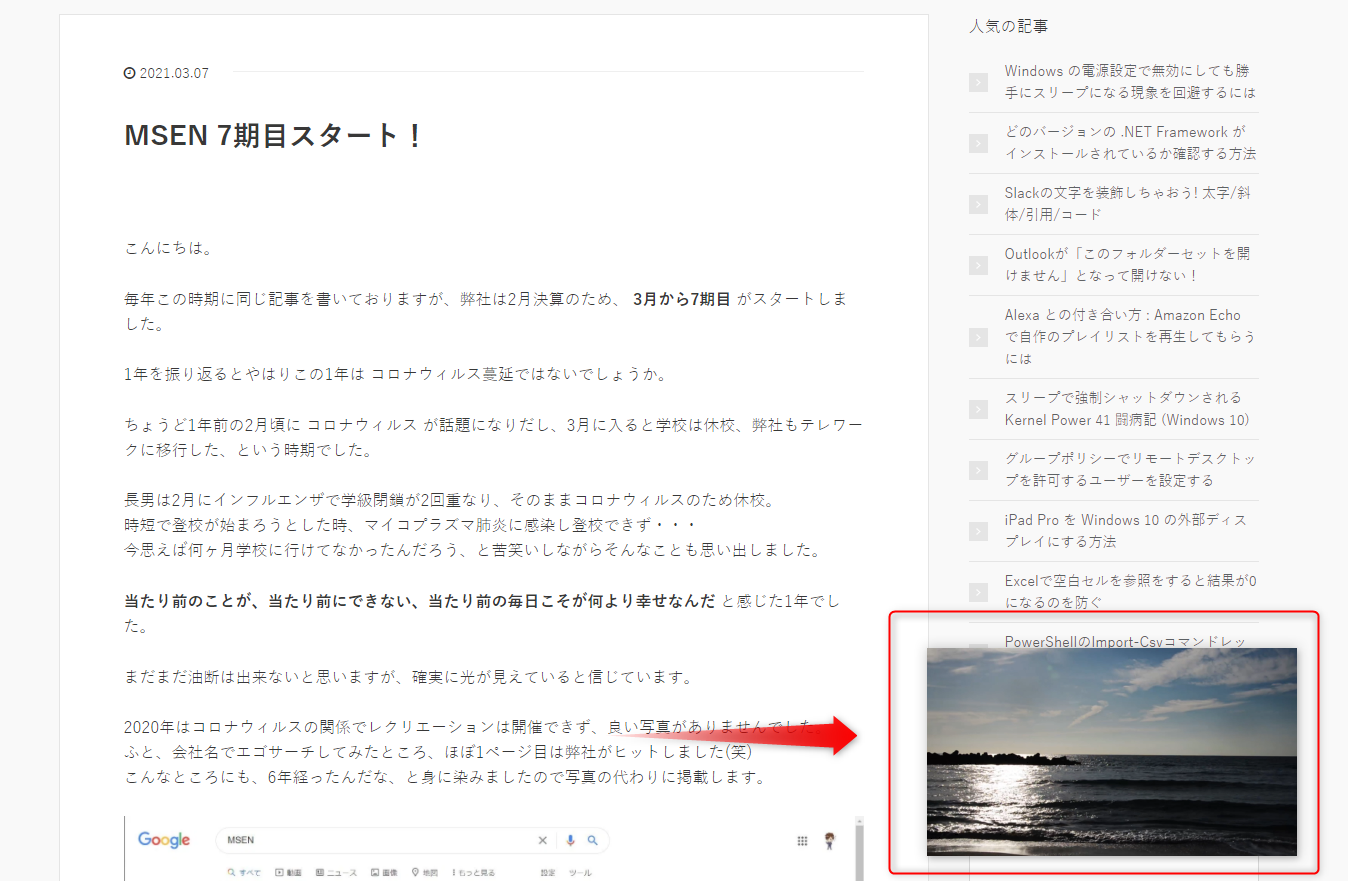The height and width of the screenshot is (881, 1348).
Task: Open the Google Apps grid icon
Action: tap(802, 841)
